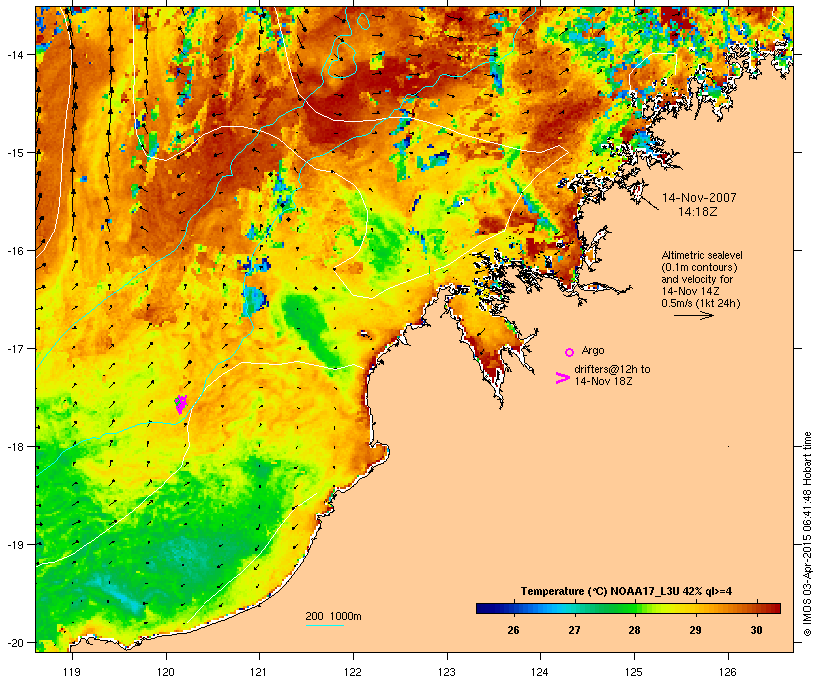Click the -15 latitude axis label
Viewport: 820px width, 680px height.
click(15, 153)
